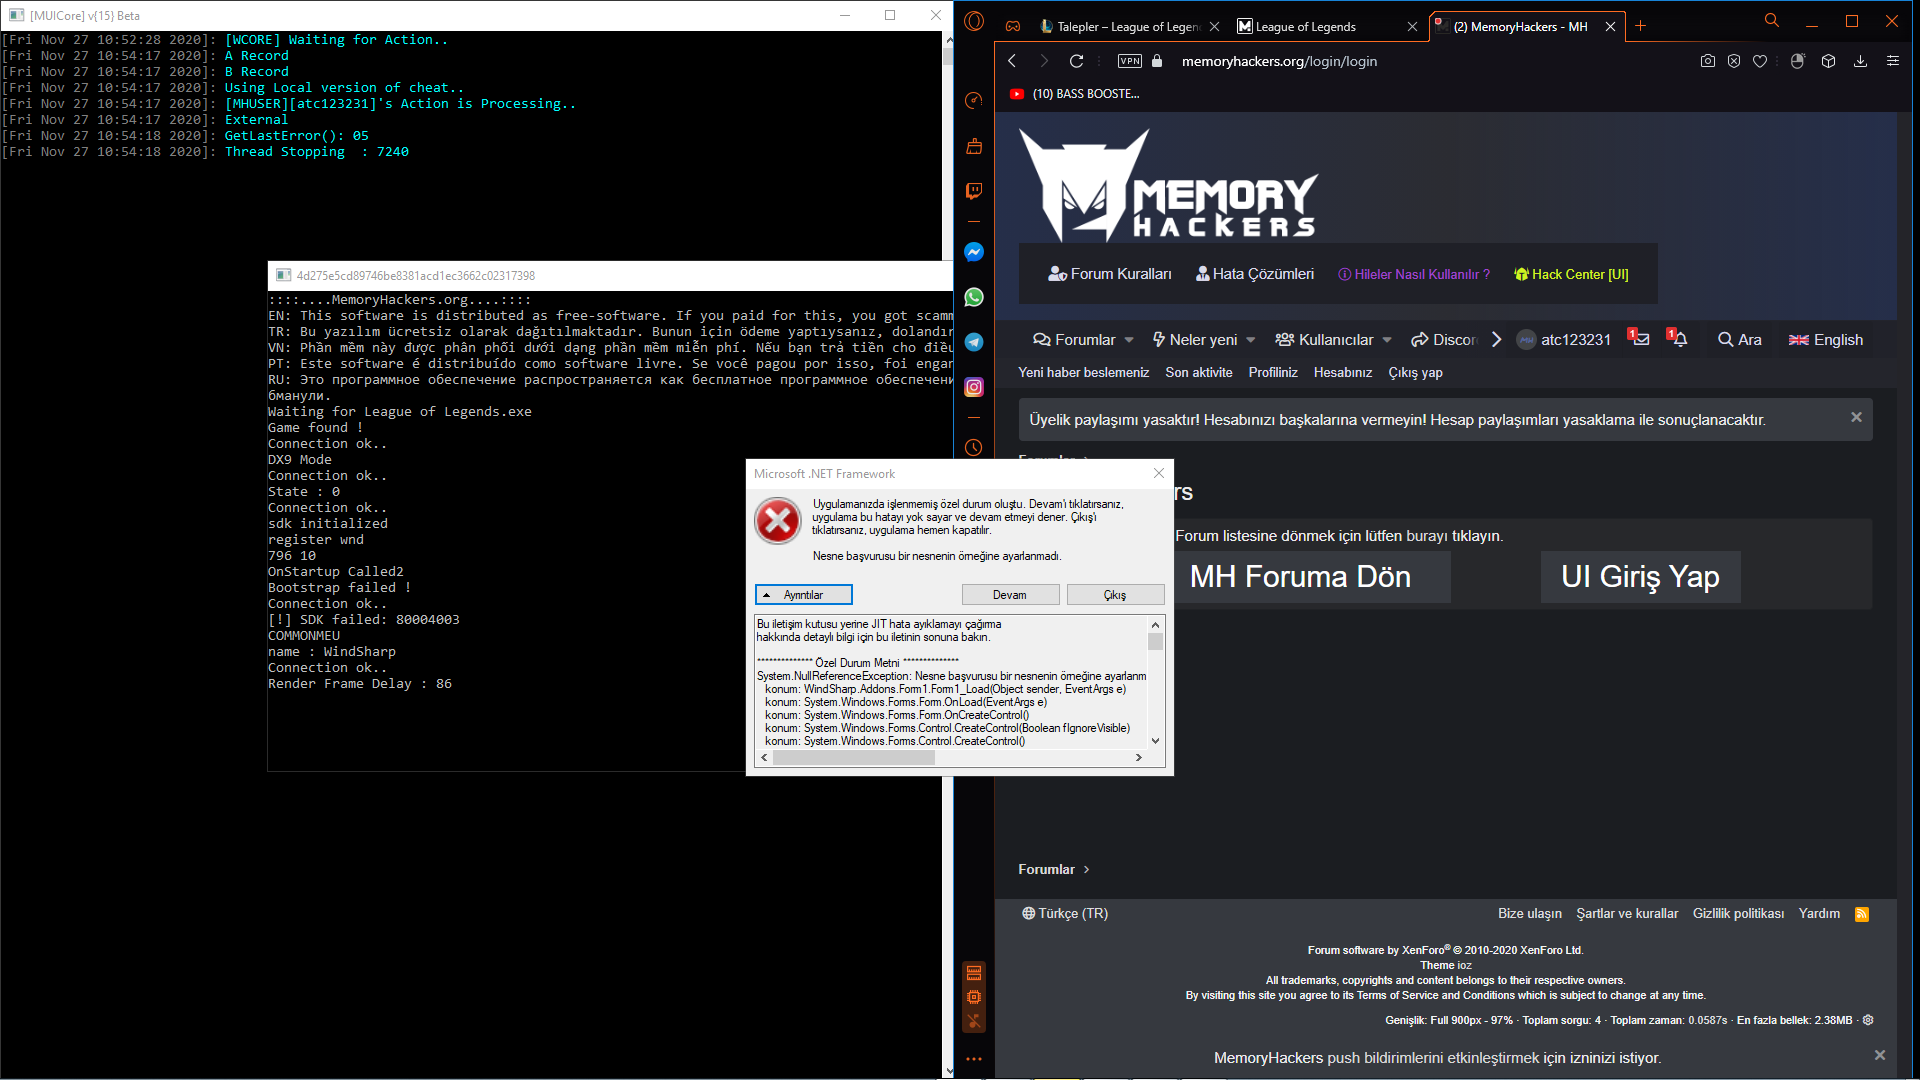
Task: Open Telegram icon in Opera sidebar
Action: (x=974, y=342)
